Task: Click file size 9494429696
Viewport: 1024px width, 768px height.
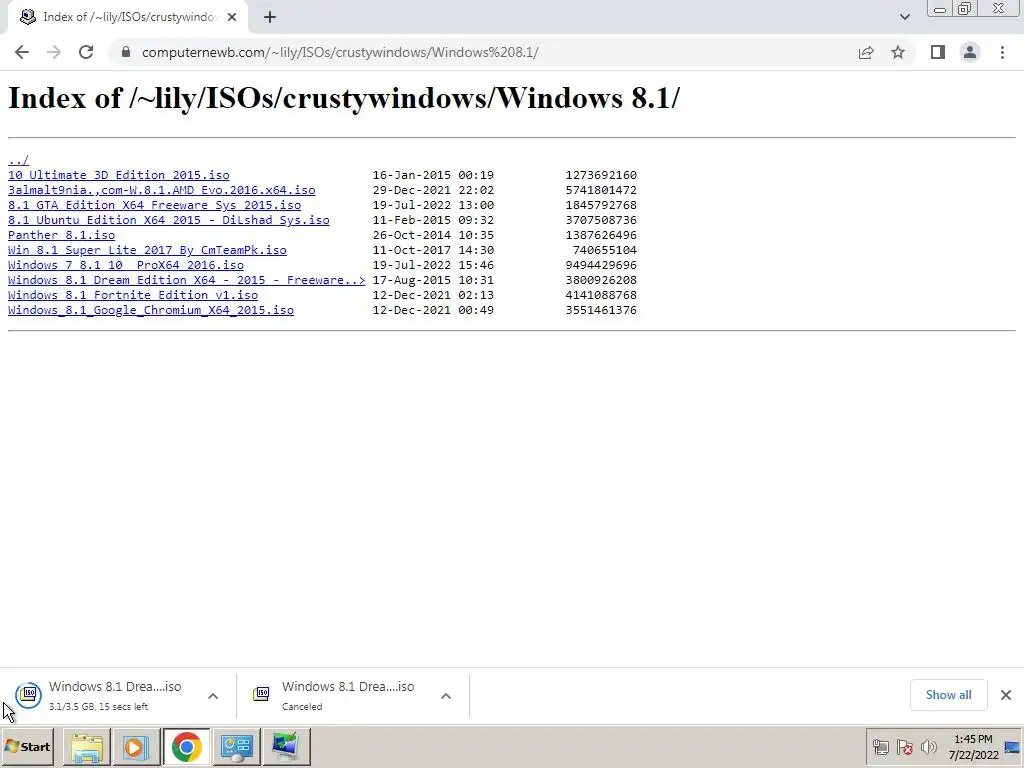Action: pyautogui.click(x=601, y=265)
